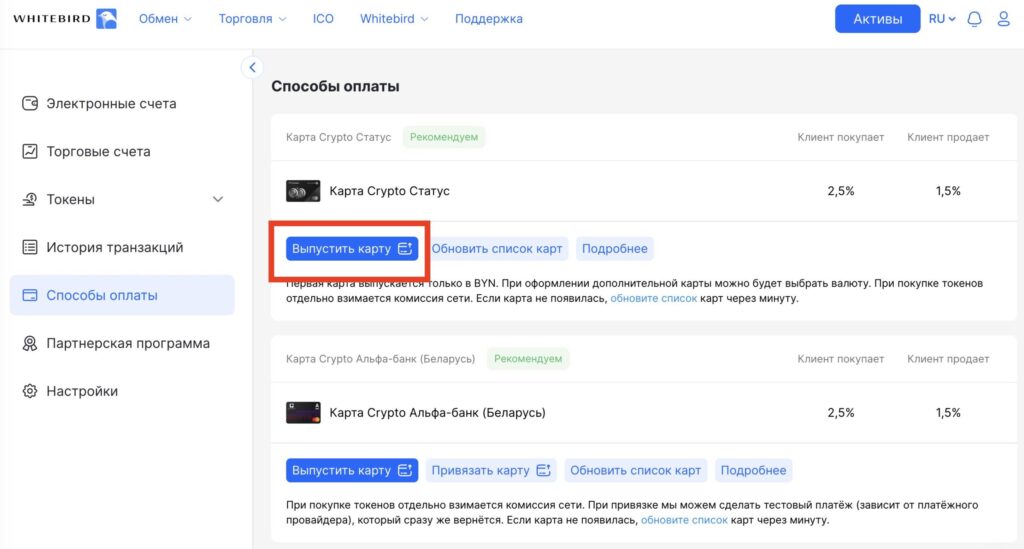
Task: Follow обновите список link in Альфа-банк note
Action: [684, 520]
